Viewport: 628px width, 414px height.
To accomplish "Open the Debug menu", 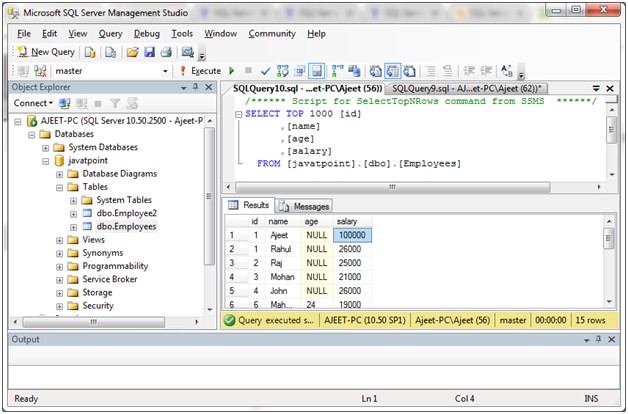I will point(147,34).
